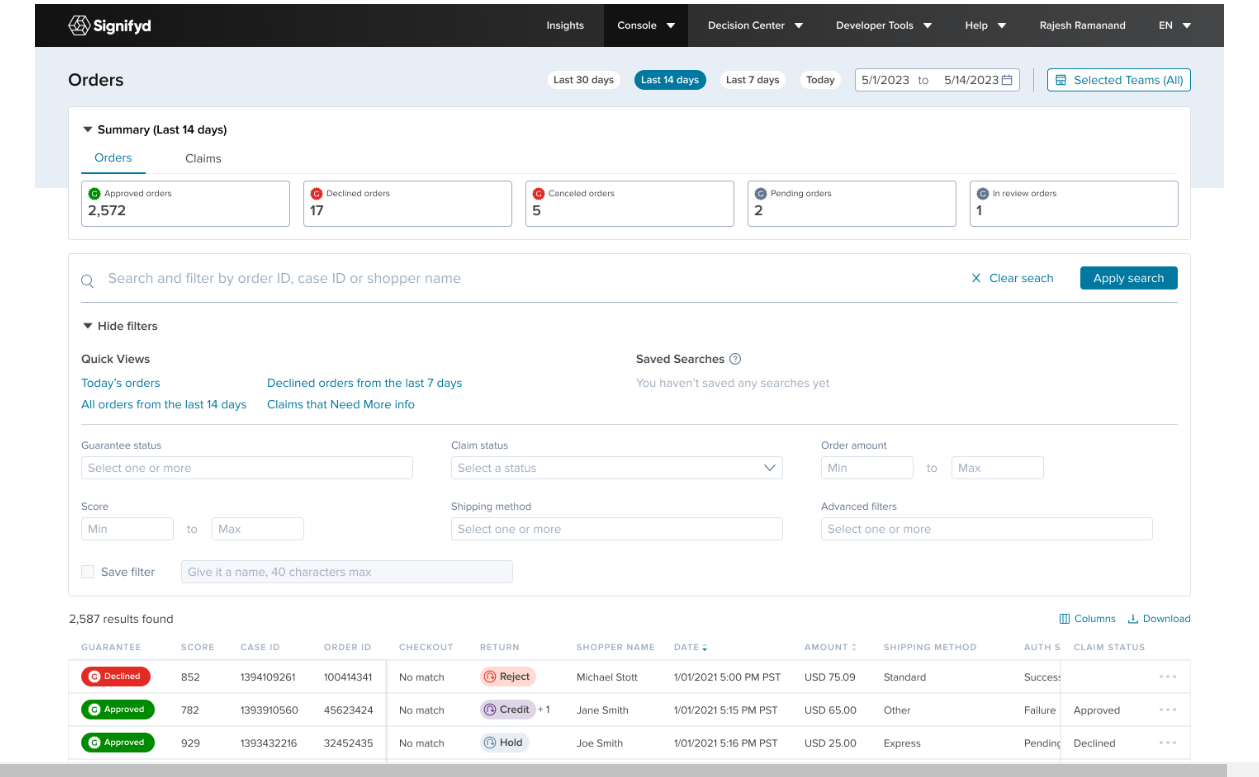
Task: Click the Score Min input field
Action: (127, 529)
